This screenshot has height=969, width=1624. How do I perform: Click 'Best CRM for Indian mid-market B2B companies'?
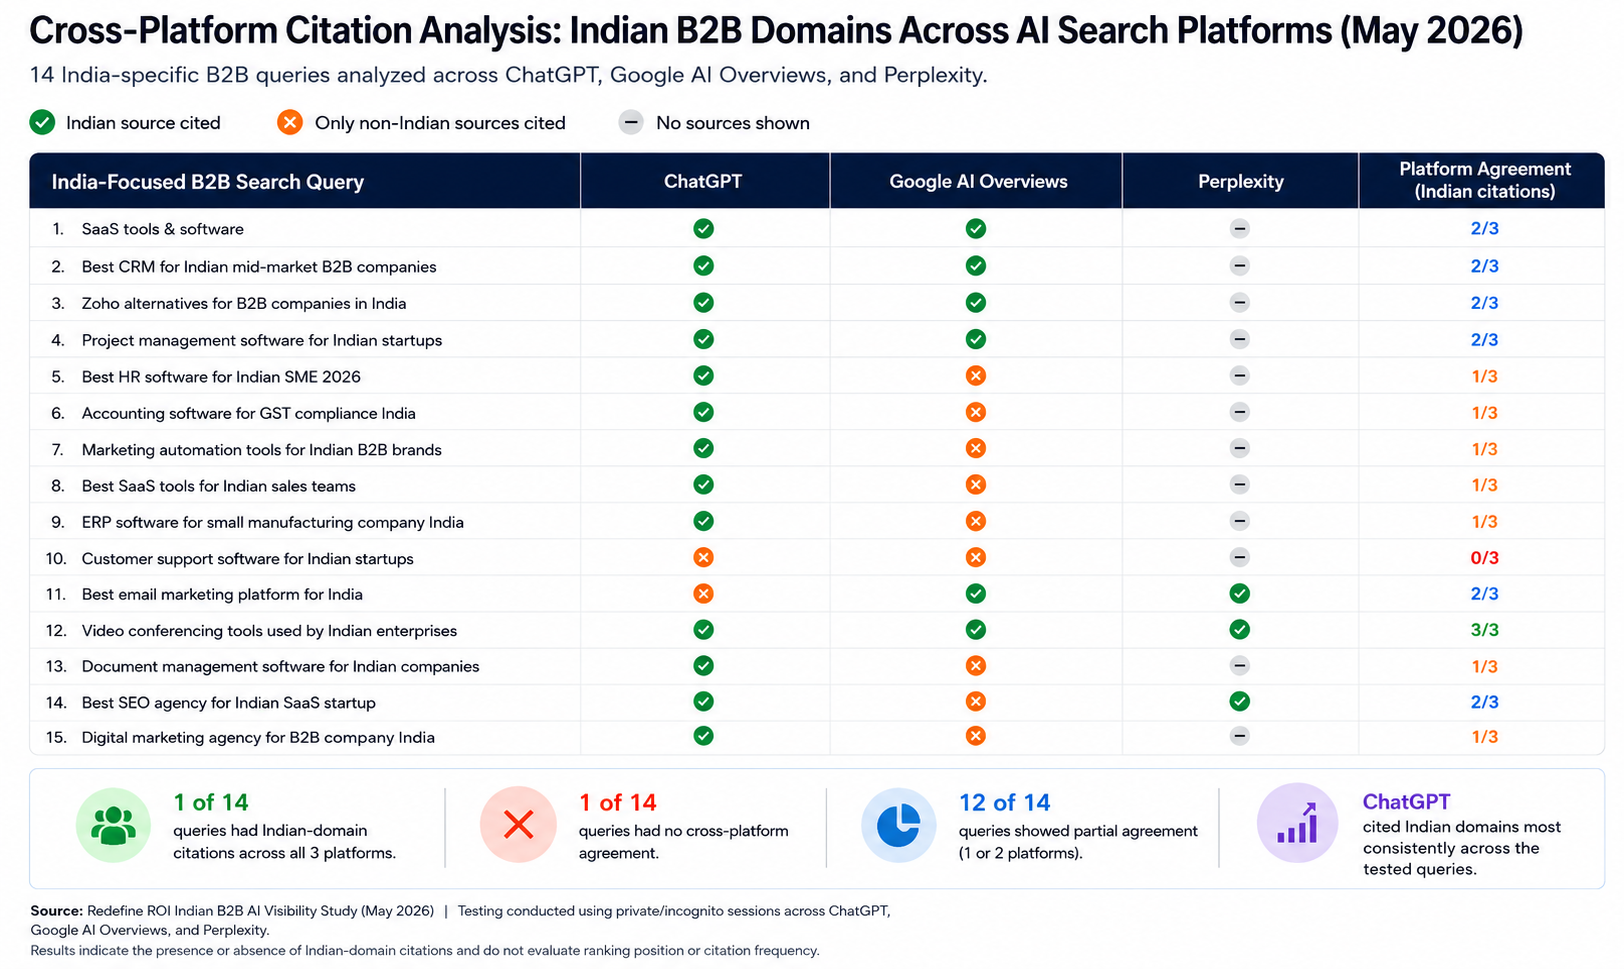pyautogui.click(x=259, y=267)
